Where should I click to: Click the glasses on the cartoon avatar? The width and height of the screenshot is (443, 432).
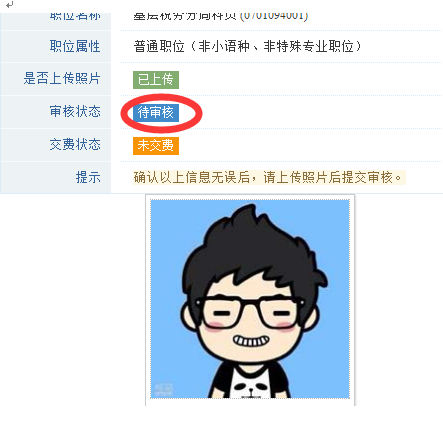coord(250,312)
